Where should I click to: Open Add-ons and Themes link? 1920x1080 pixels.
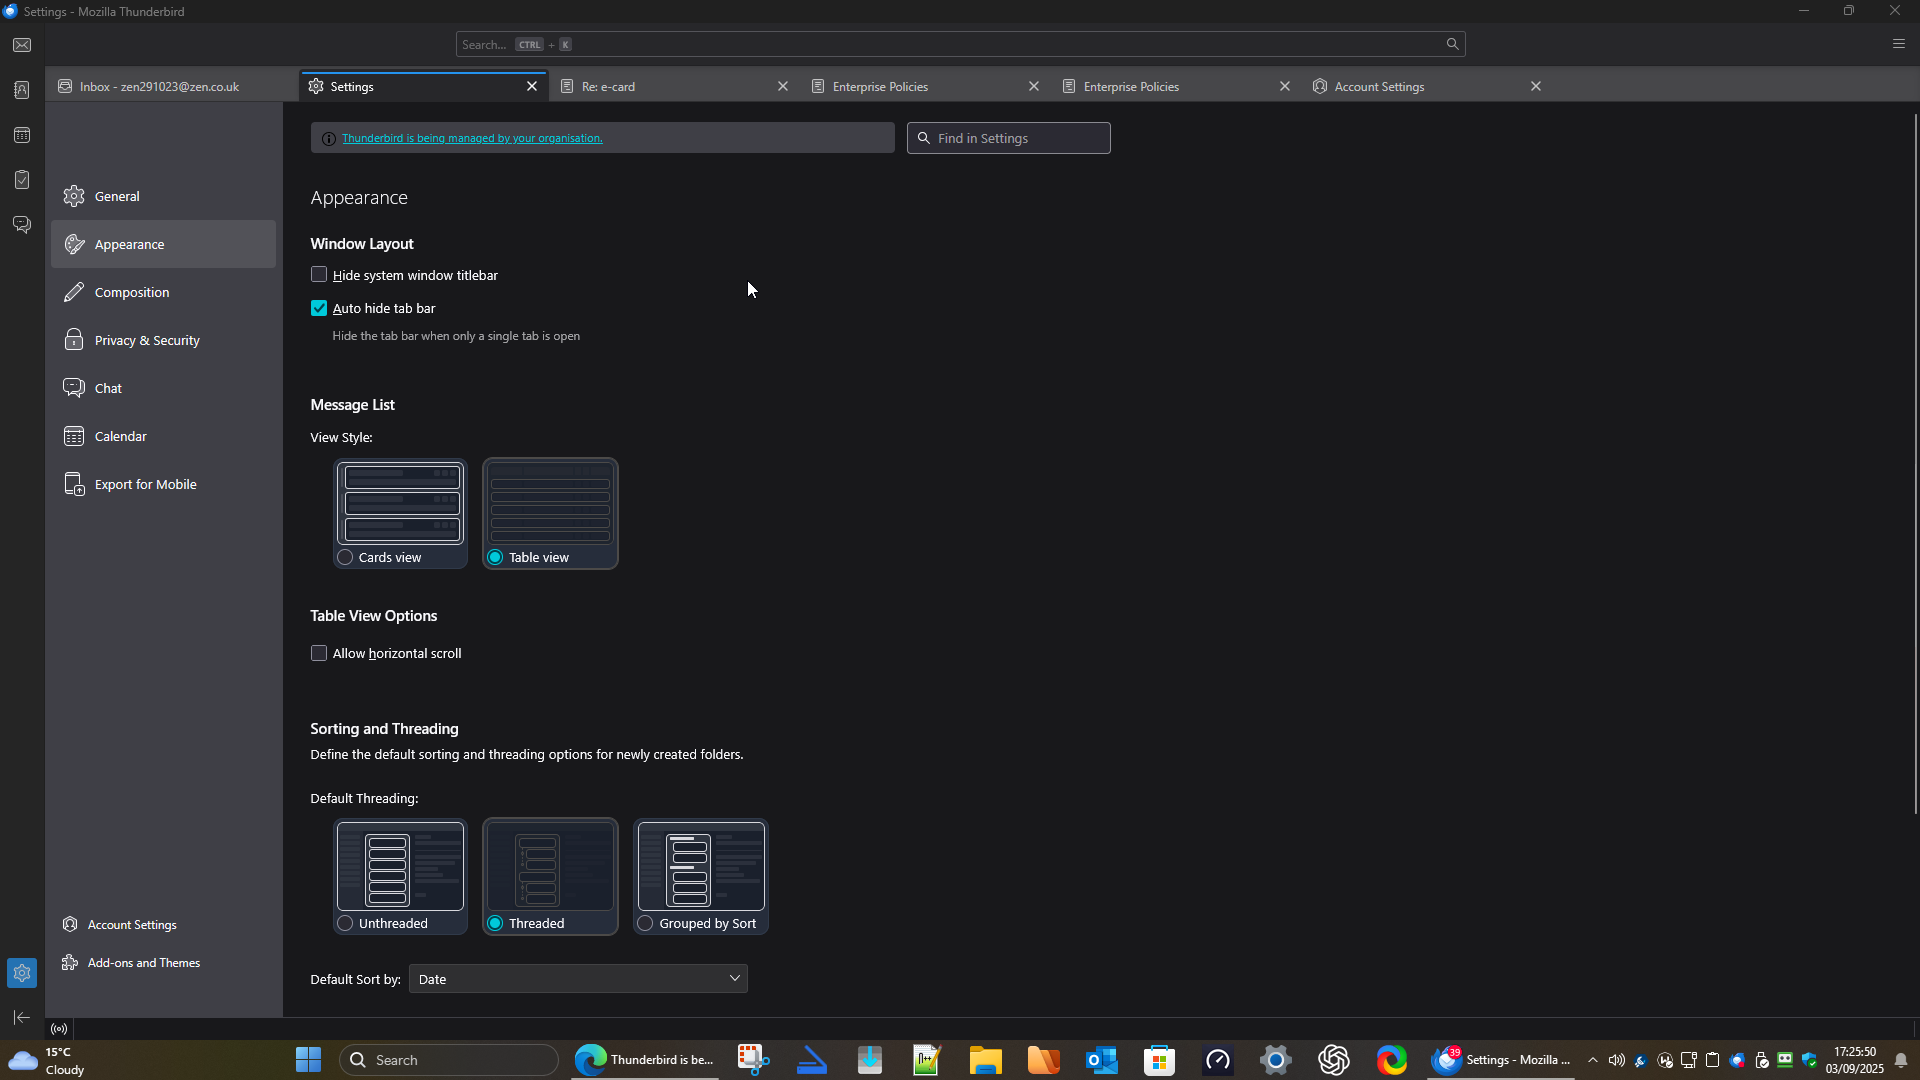[143, 963]
